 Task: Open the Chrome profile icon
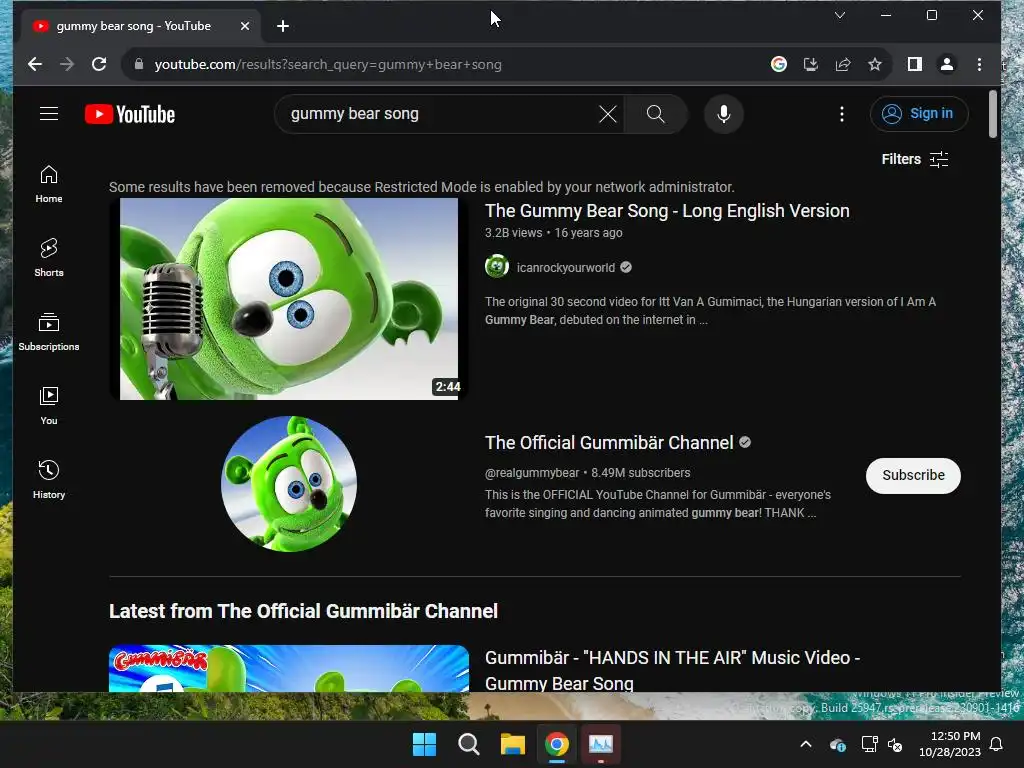946,64
